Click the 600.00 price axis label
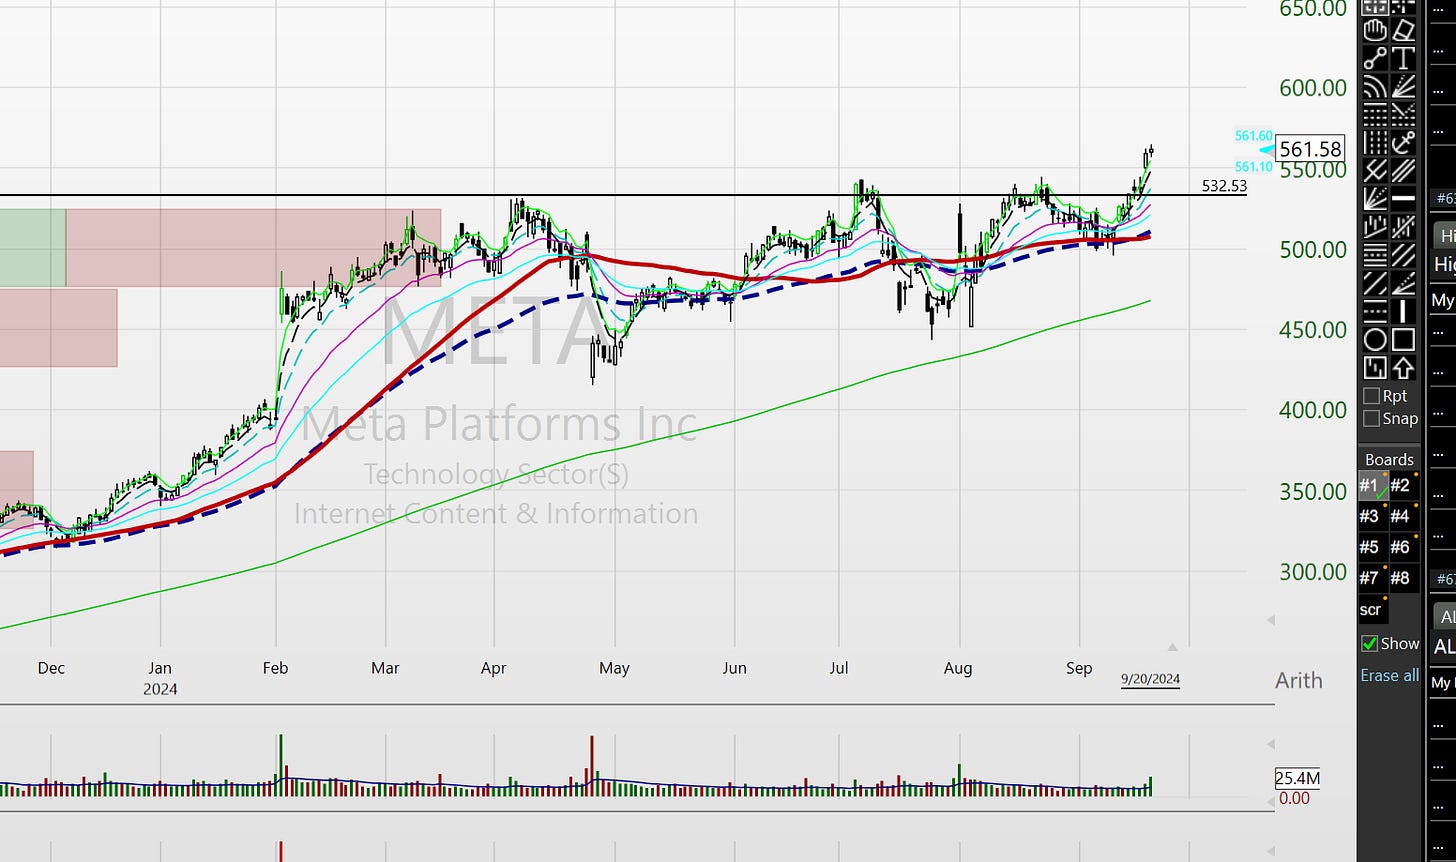The image size is (1456, 862). coord(1313,88)
